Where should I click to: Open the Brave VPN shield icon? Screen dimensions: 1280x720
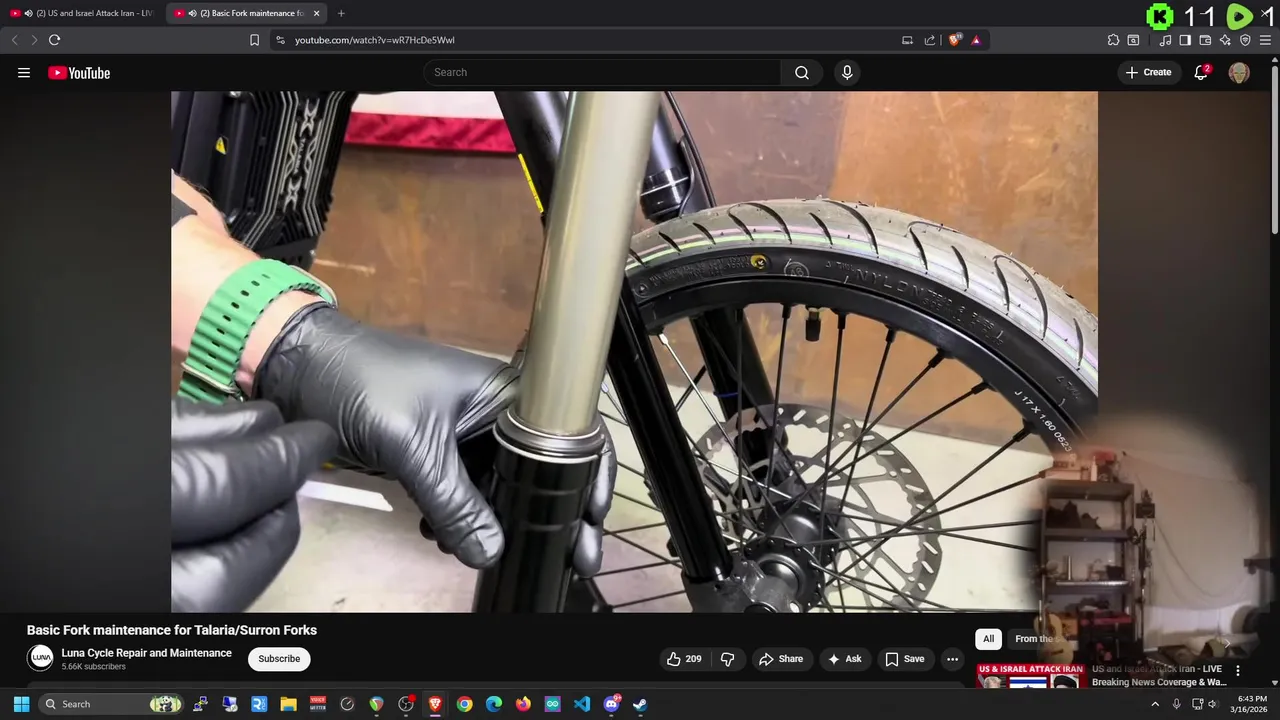tap(1245, 40)
